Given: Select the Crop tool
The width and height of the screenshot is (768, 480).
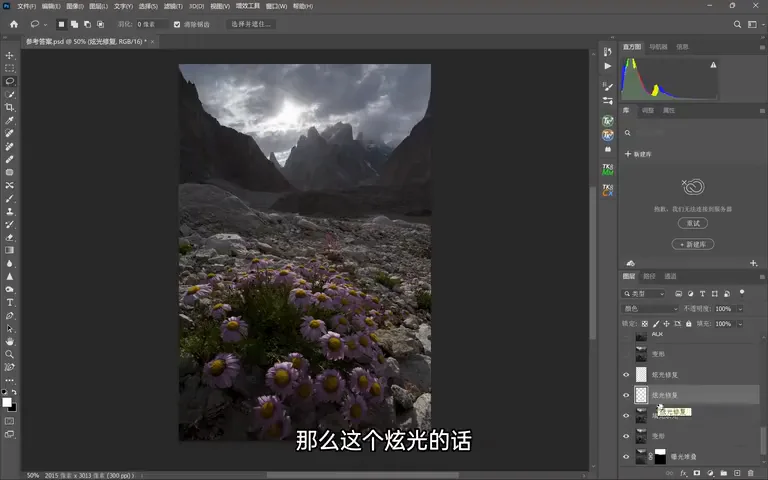Looking at the screenshot, I should point(9,107).
